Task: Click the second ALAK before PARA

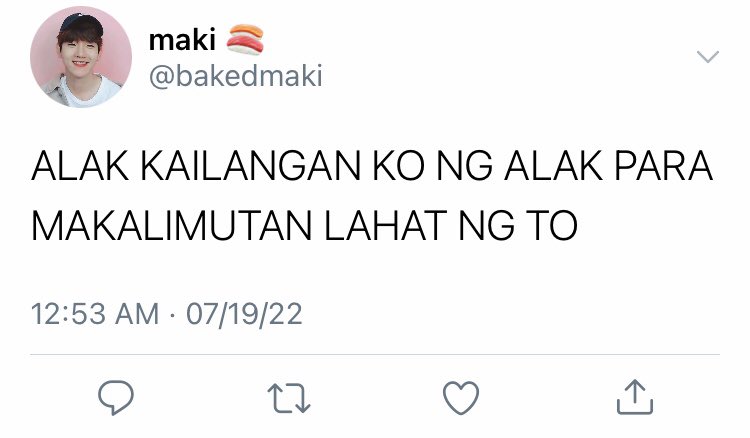Action: 553,166
